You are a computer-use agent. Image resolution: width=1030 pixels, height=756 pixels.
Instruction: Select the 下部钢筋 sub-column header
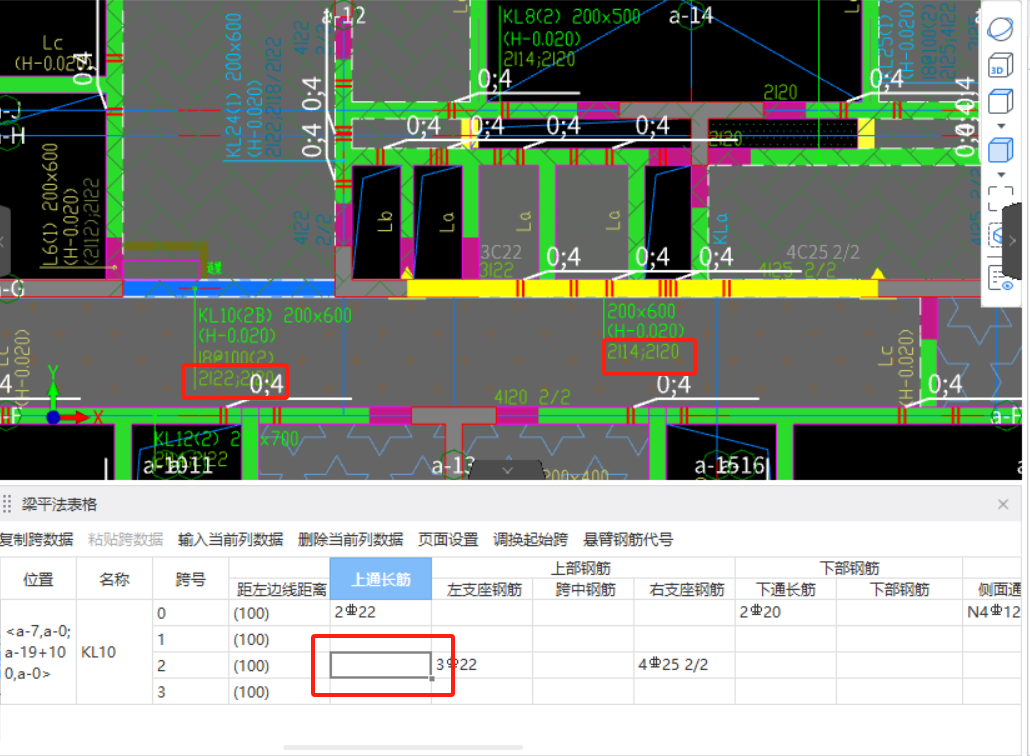pyautogui.click(x=900, y=590)
